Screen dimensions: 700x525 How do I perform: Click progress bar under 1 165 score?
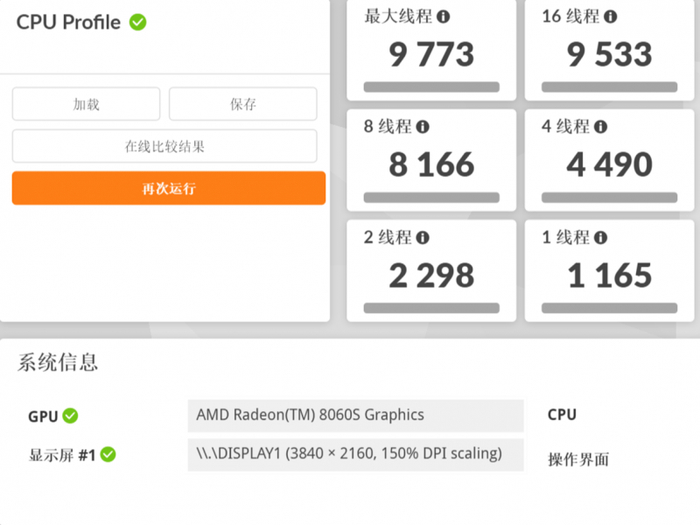[x=609, y=308]
